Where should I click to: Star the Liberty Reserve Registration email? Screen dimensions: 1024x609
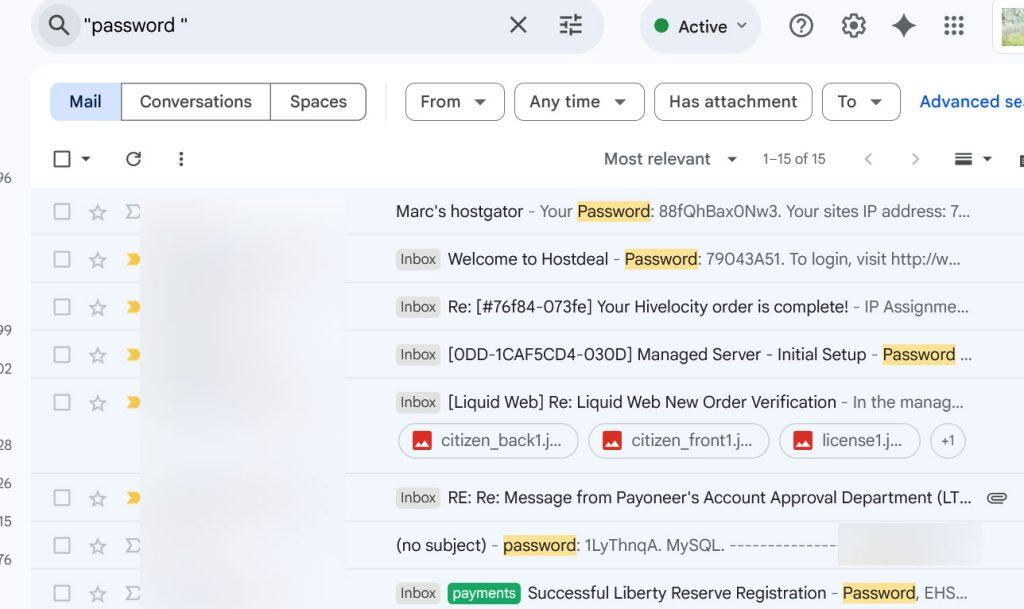[x=98, y=593]
